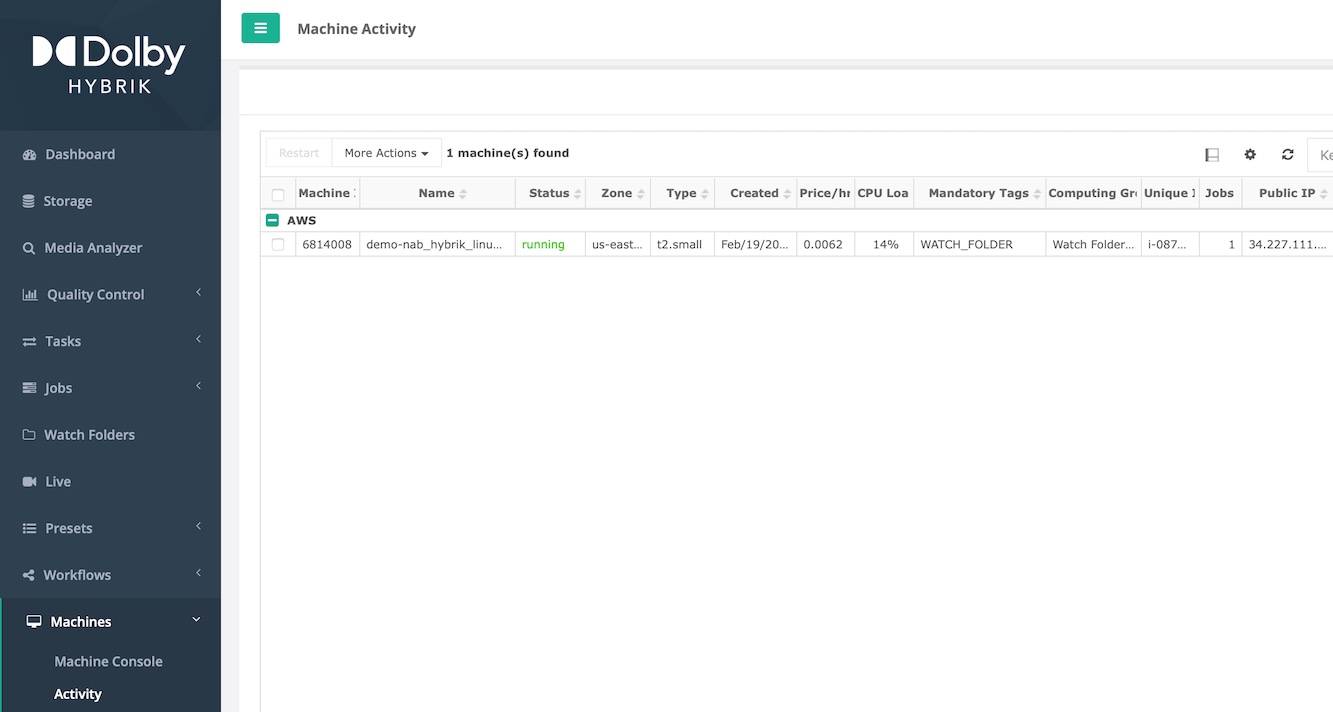The image size is (1333, 712).
Task: Open the Machine Console page
Action: pos(108,661)
